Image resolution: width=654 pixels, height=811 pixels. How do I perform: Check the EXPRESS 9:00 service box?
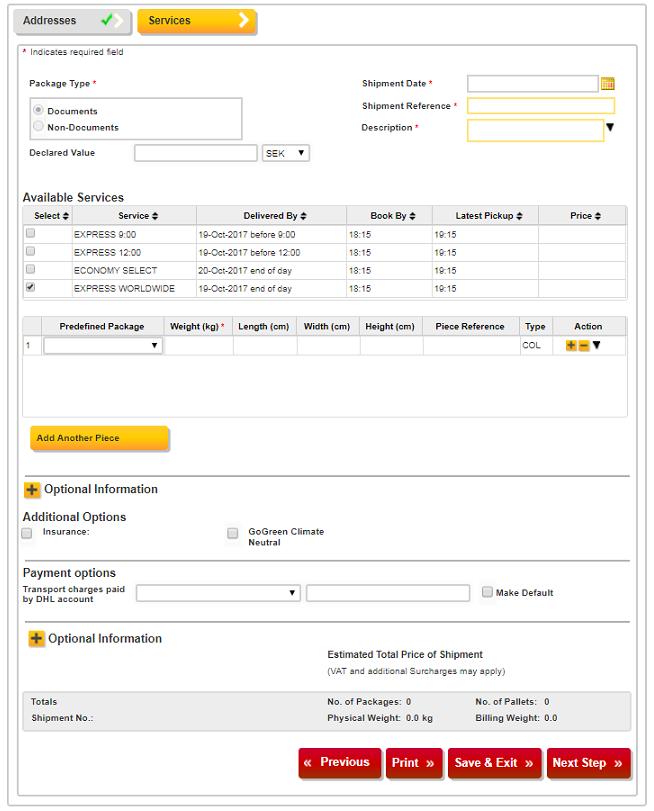31,233
